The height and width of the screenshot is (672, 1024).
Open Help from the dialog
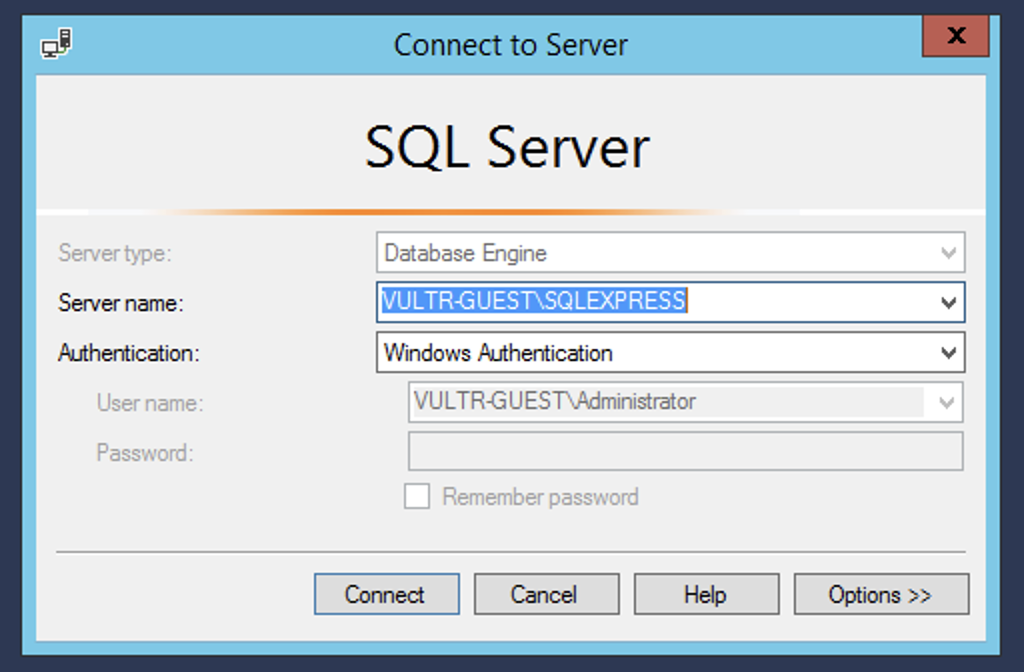706,594
